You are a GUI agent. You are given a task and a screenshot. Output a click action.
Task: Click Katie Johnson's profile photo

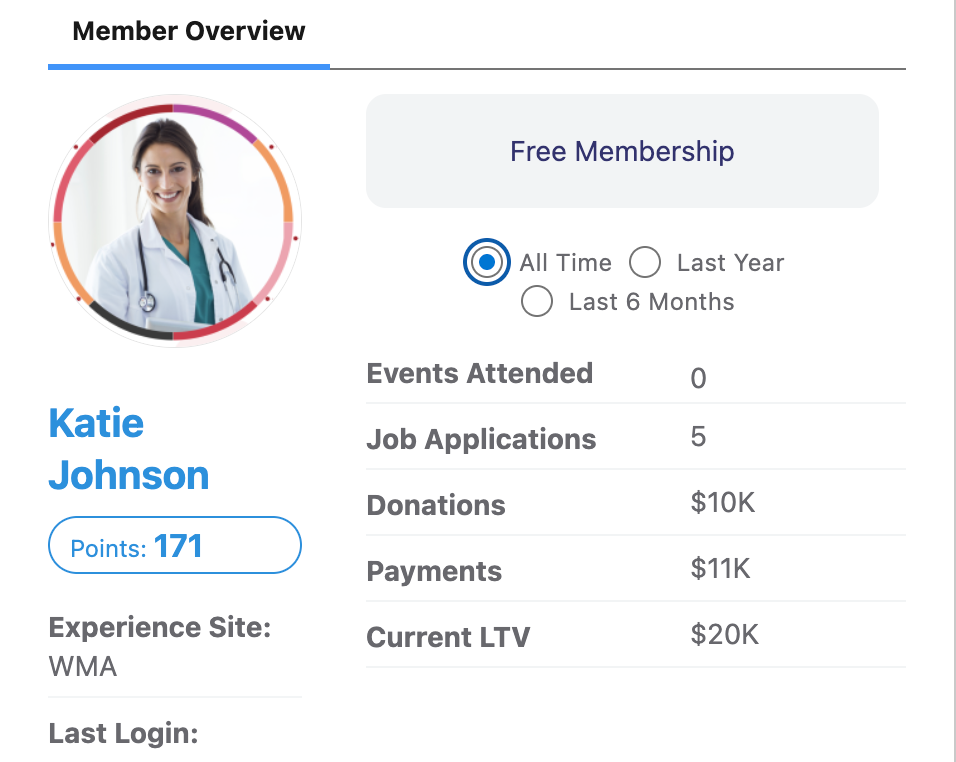tap(175, 220)
